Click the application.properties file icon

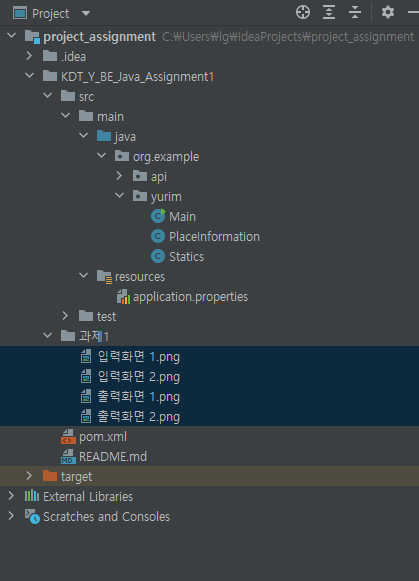(x=123, y=296)
